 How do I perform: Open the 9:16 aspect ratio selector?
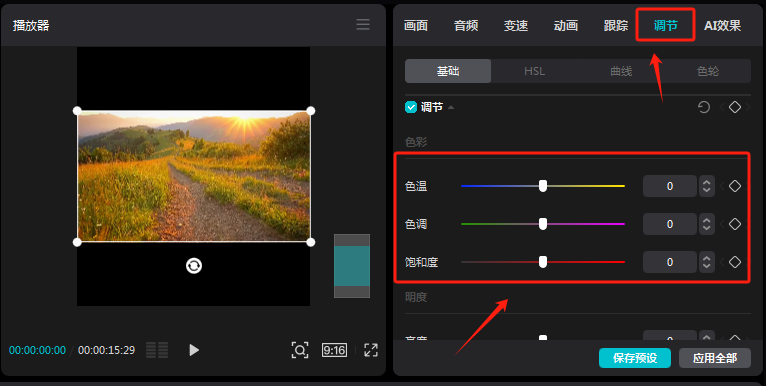[x=334, y=350]
